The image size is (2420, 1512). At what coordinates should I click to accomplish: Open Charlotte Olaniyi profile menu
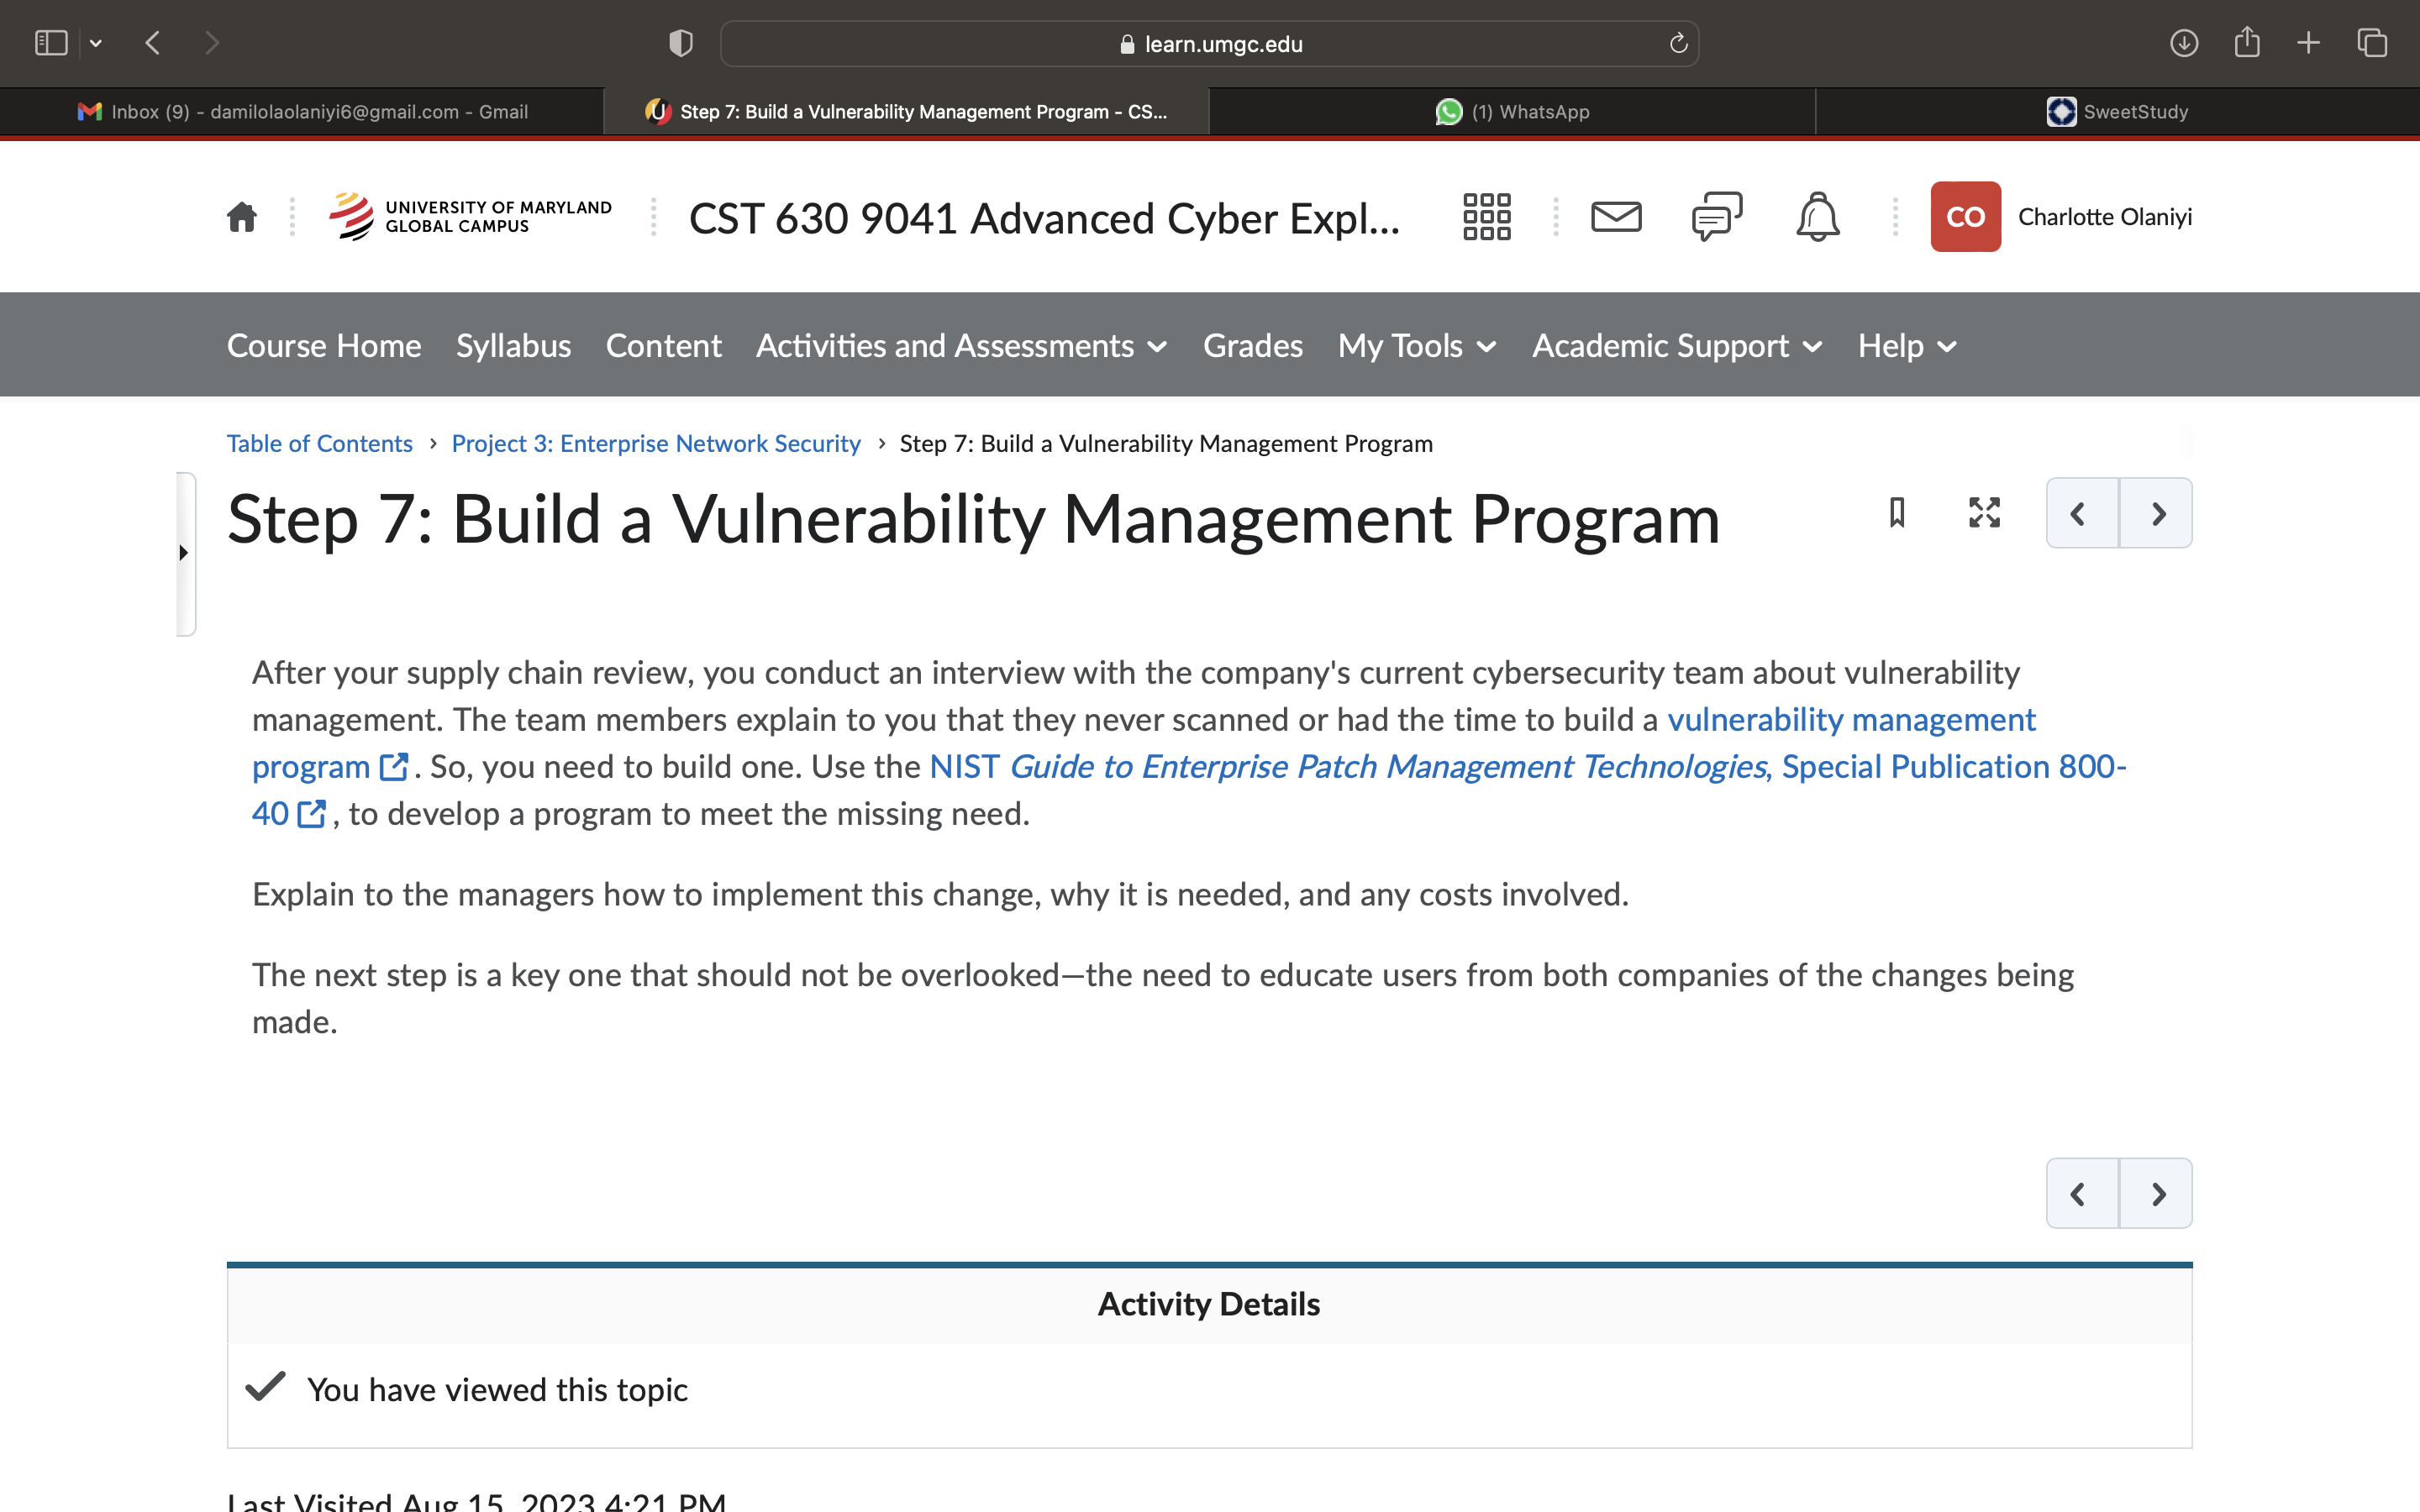(x=2104, y=217)
